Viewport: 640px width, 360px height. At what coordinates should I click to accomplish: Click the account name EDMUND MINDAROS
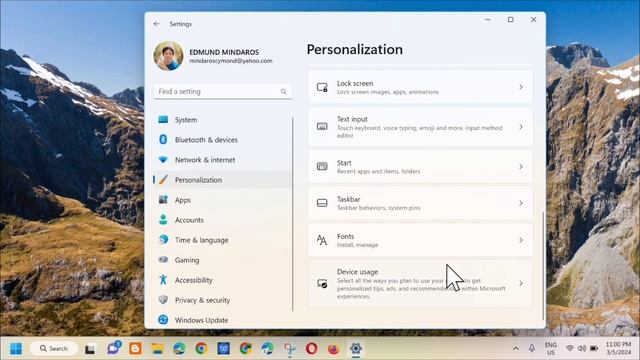224,52
